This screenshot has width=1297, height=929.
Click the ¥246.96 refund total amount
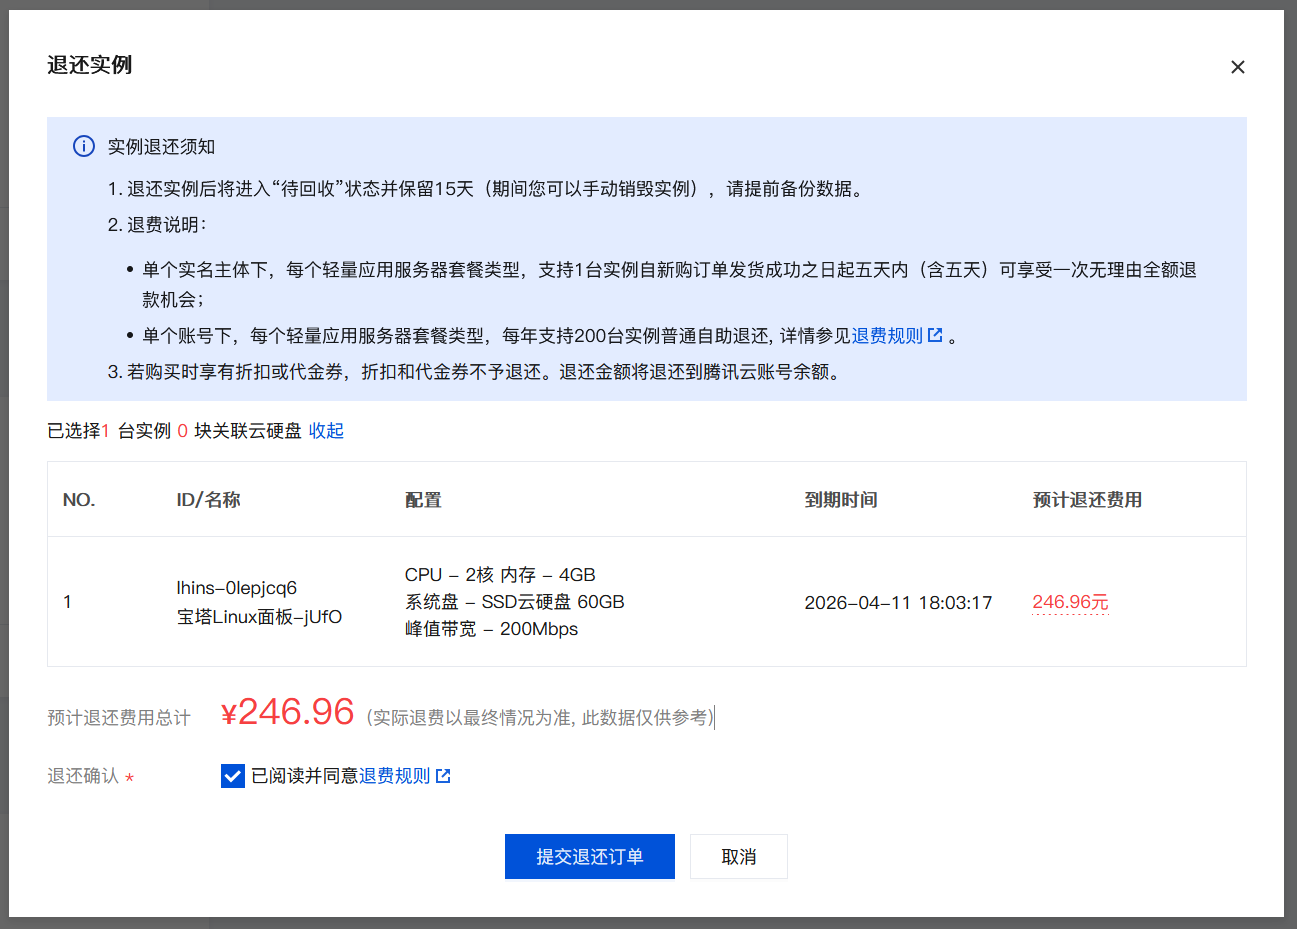click(287, 712)
